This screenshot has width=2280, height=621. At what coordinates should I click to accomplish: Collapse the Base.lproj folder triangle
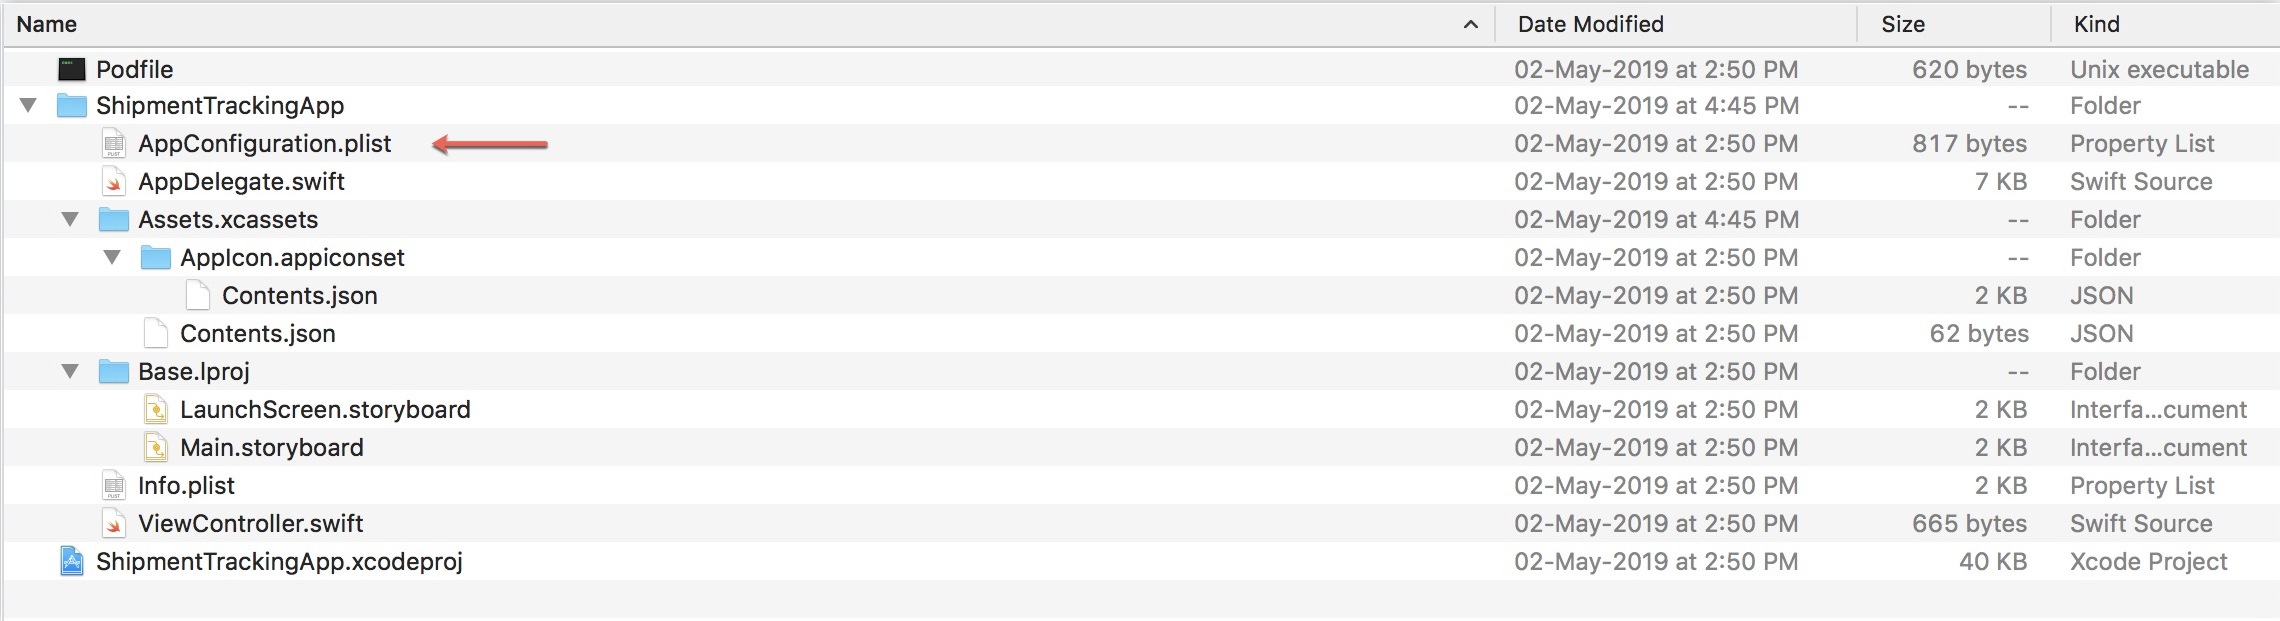70,372
